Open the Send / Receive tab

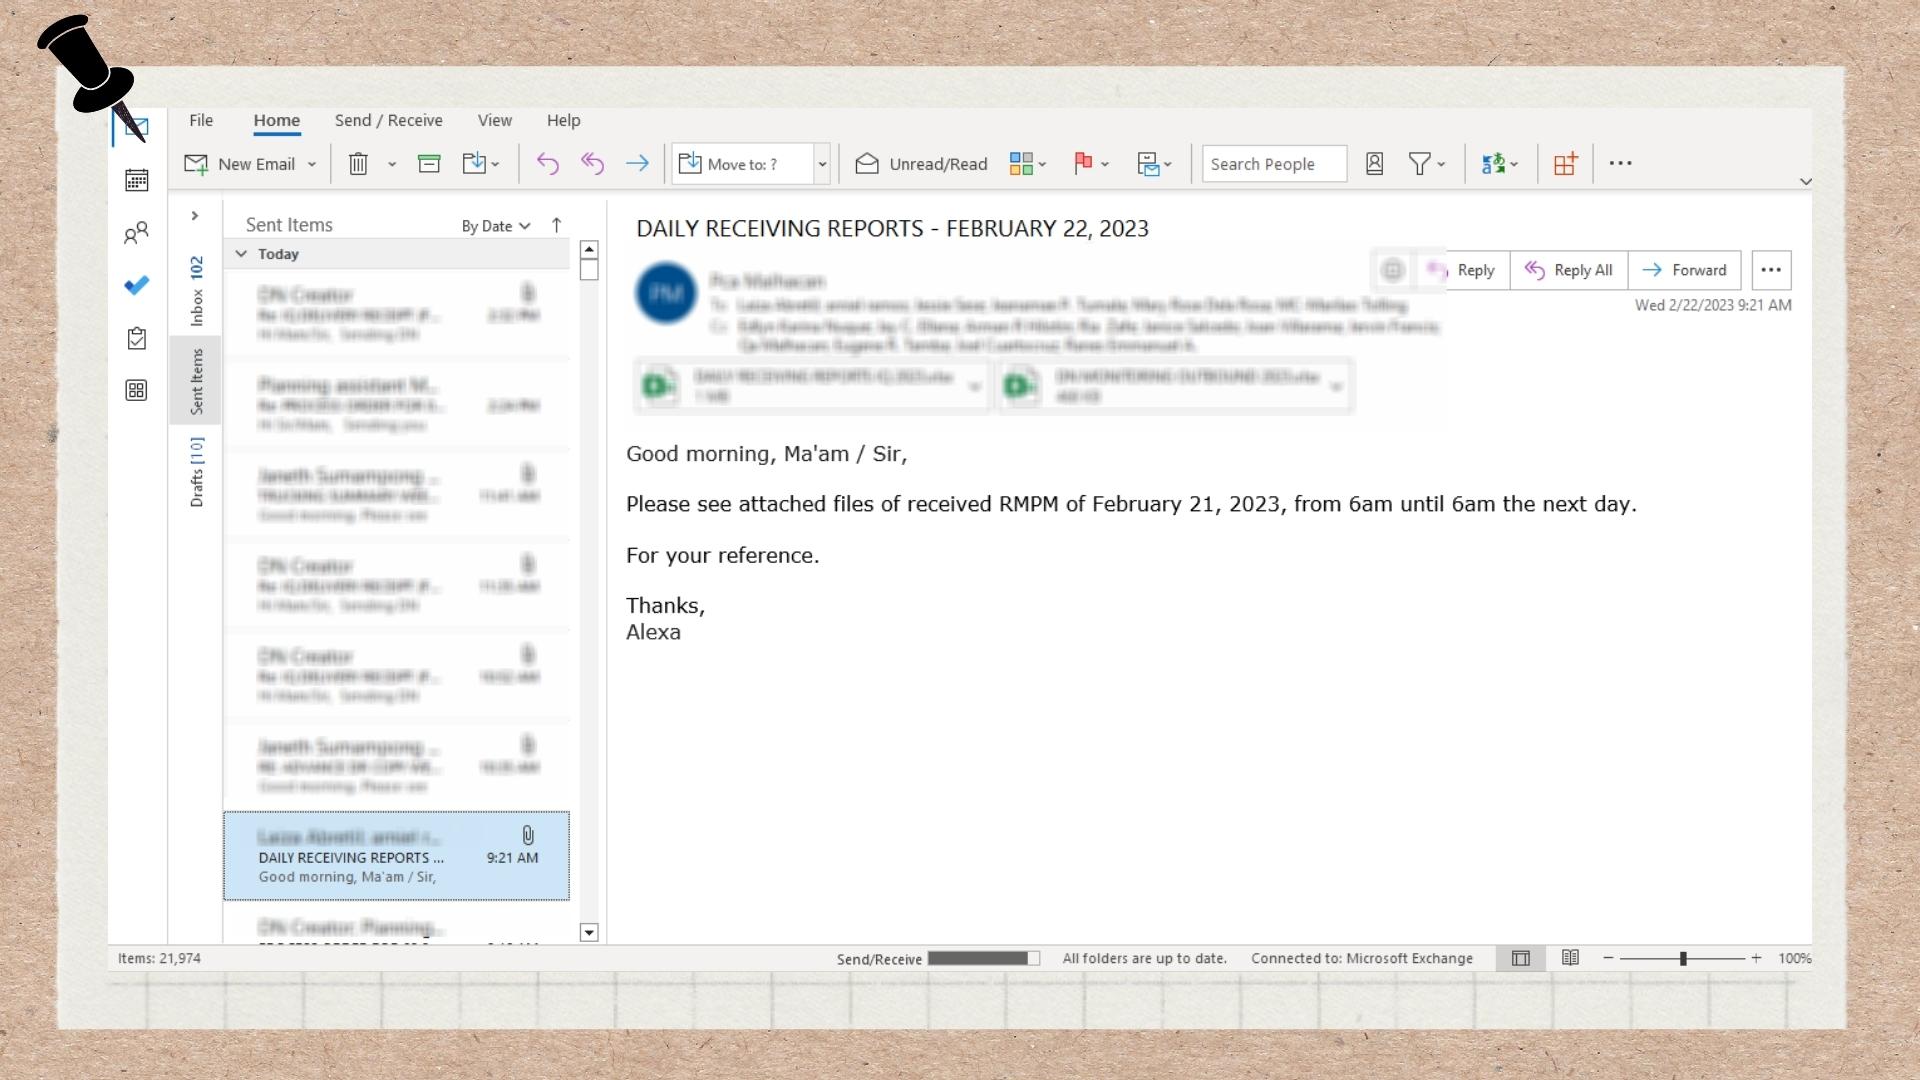(x=388, y=120)
